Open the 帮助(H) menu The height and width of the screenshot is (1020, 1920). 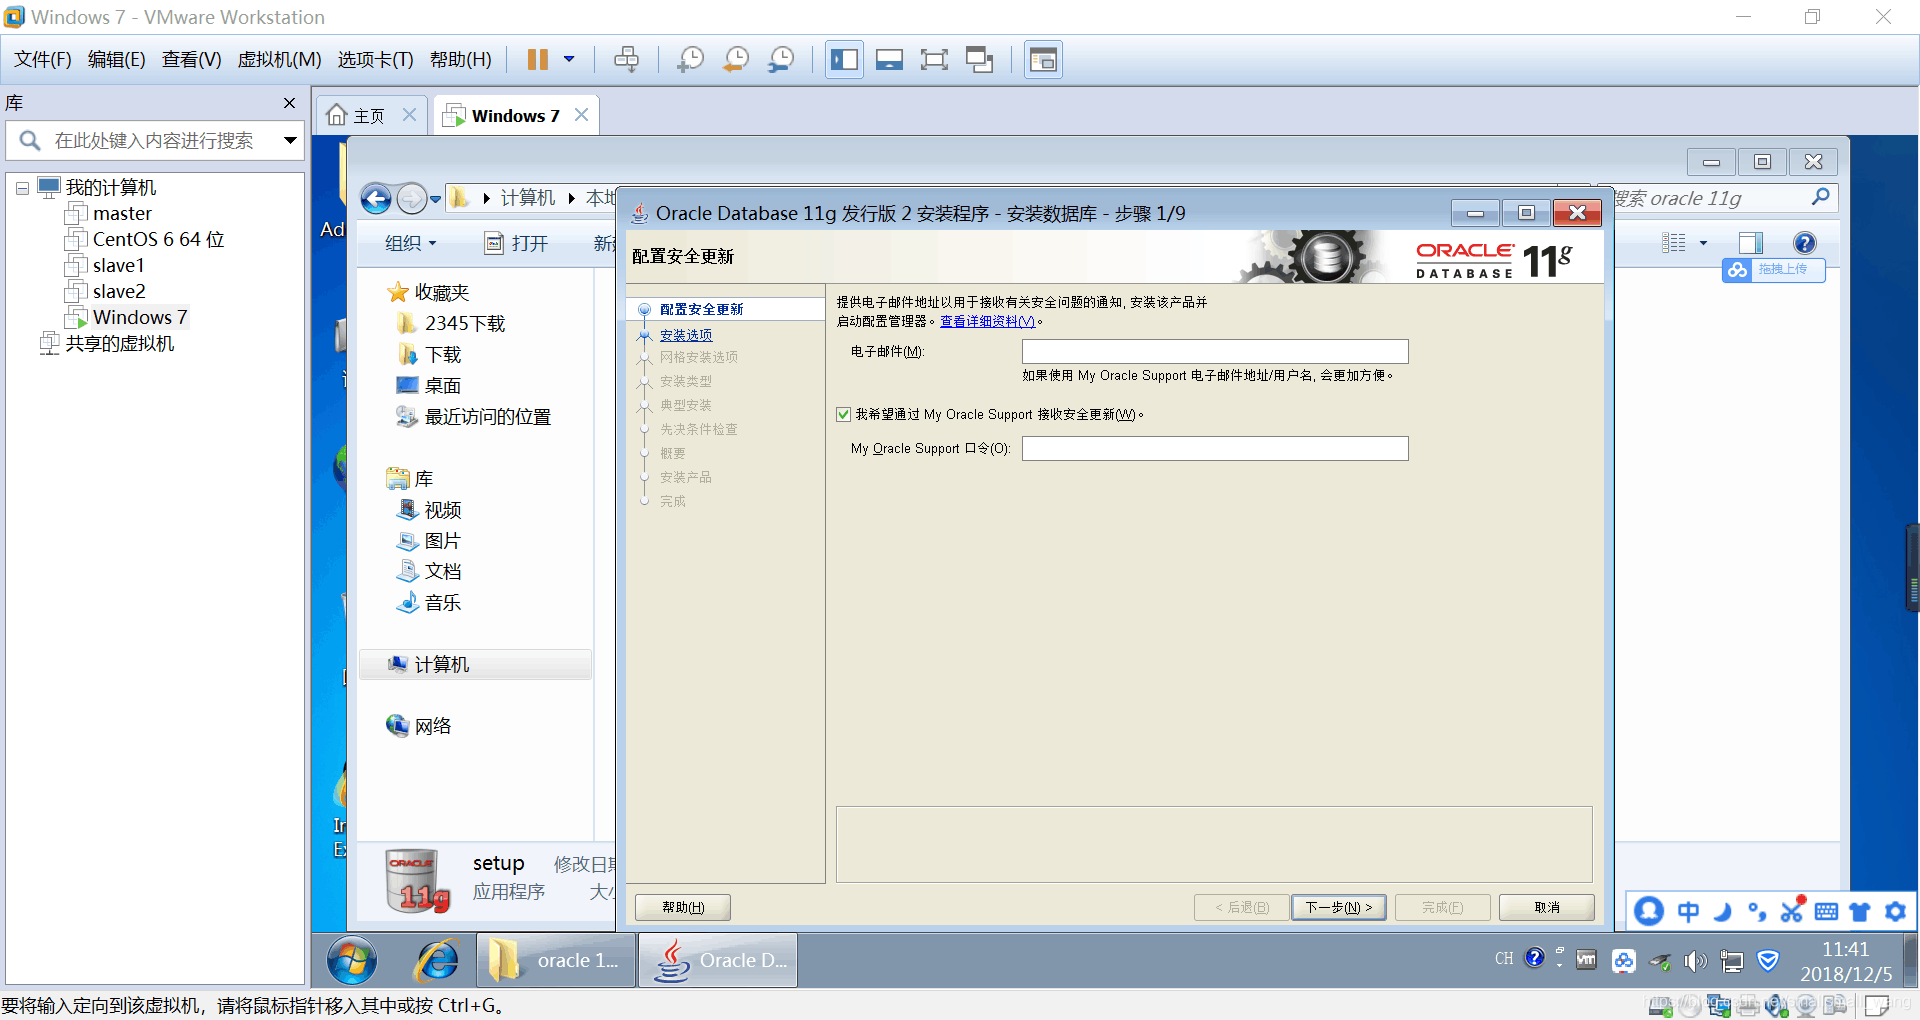461,60
